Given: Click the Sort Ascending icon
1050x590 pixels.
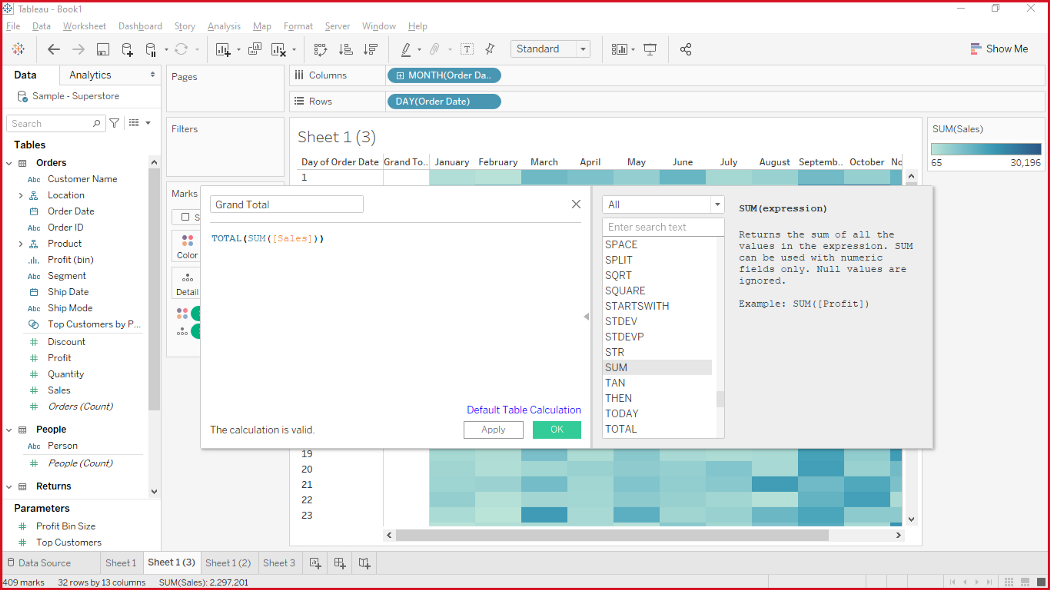Looking at the screenshot, I should coord(346,49).
